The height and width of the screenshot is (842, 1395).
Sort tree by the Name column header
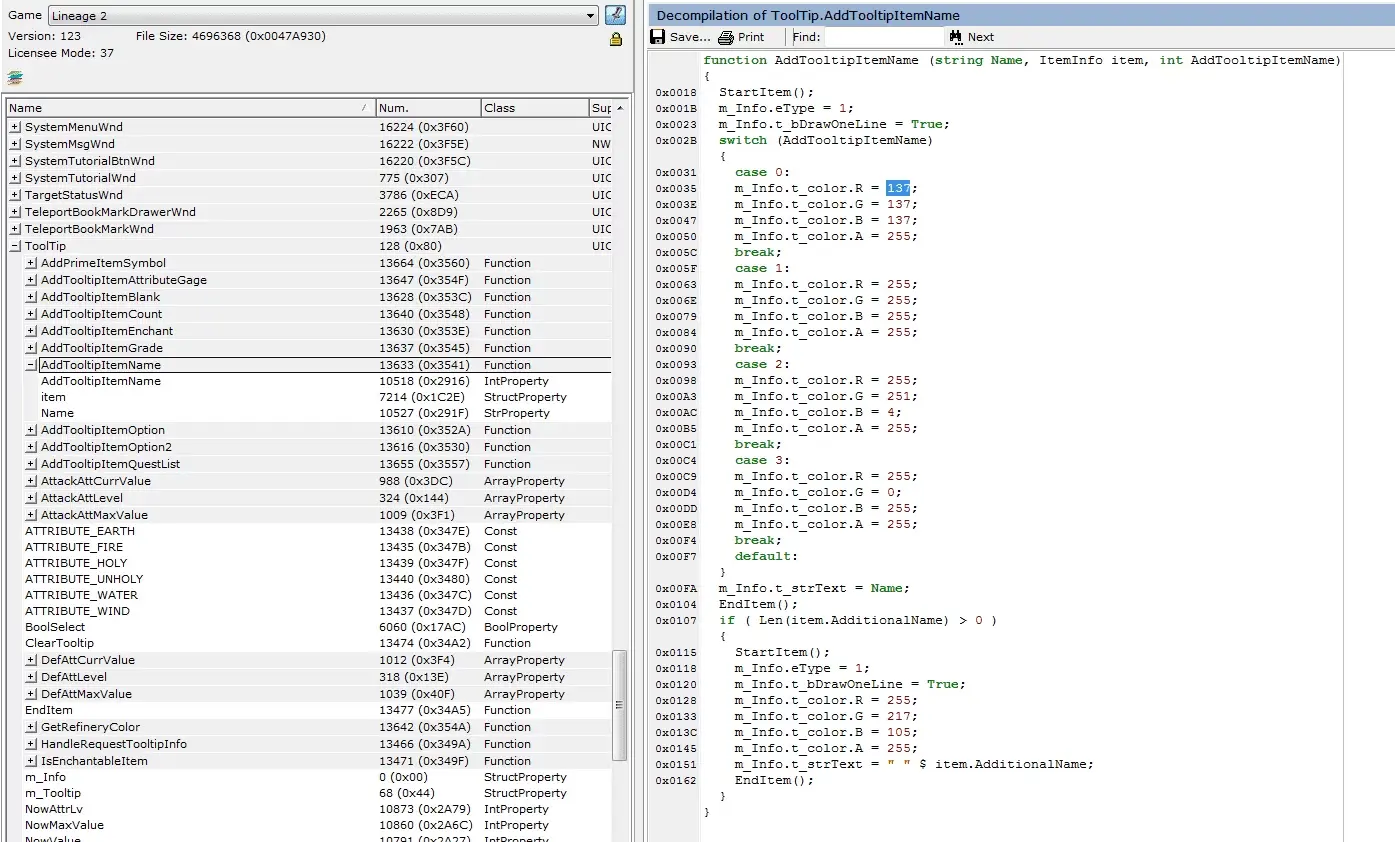[x=190, y=108]
